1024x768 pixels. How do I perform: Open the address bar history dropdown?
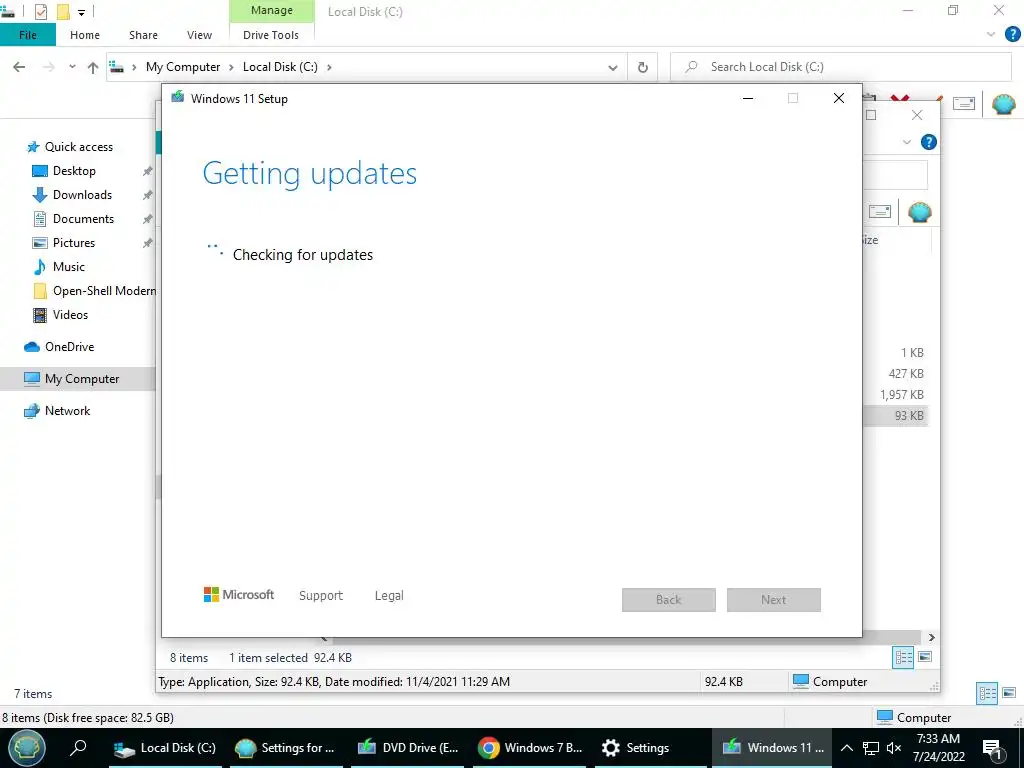point(613,67)
